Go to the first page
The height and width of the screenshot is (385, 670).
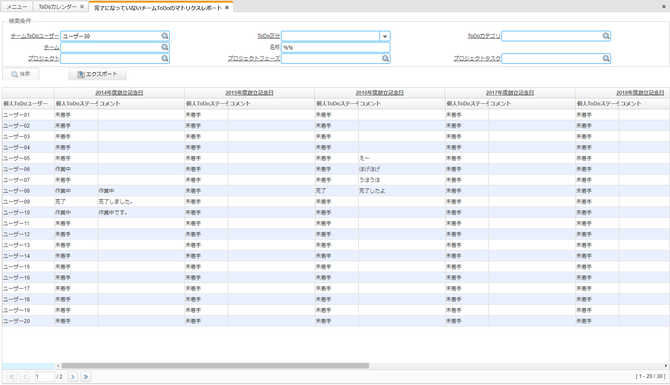[x=12, y=376]
